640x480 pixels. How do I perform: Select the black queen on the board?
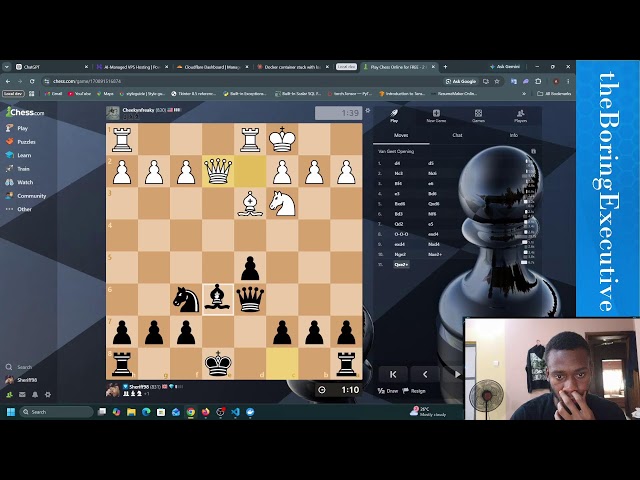click(x=250, y=299)
